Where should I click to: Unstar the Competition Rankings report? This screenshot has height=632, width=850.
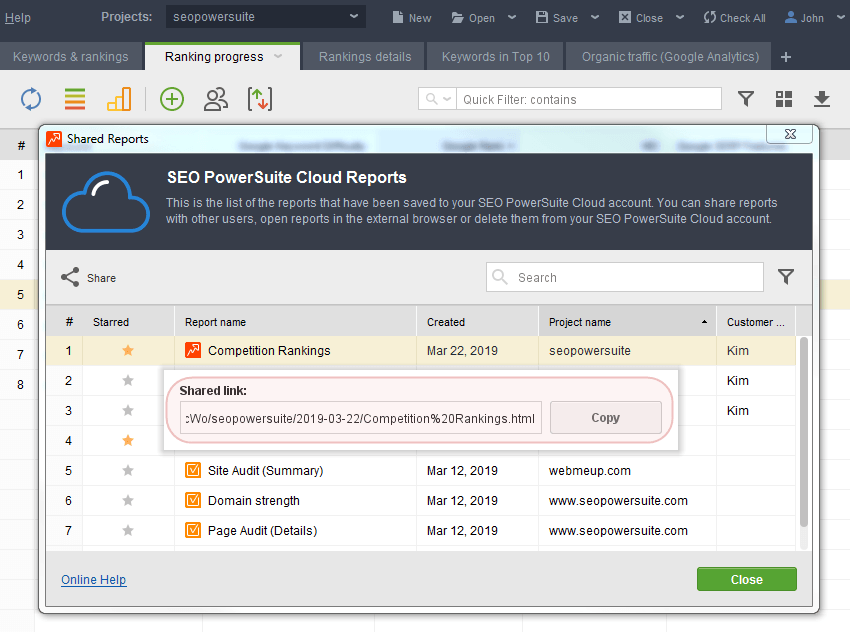tap(128, 351)
